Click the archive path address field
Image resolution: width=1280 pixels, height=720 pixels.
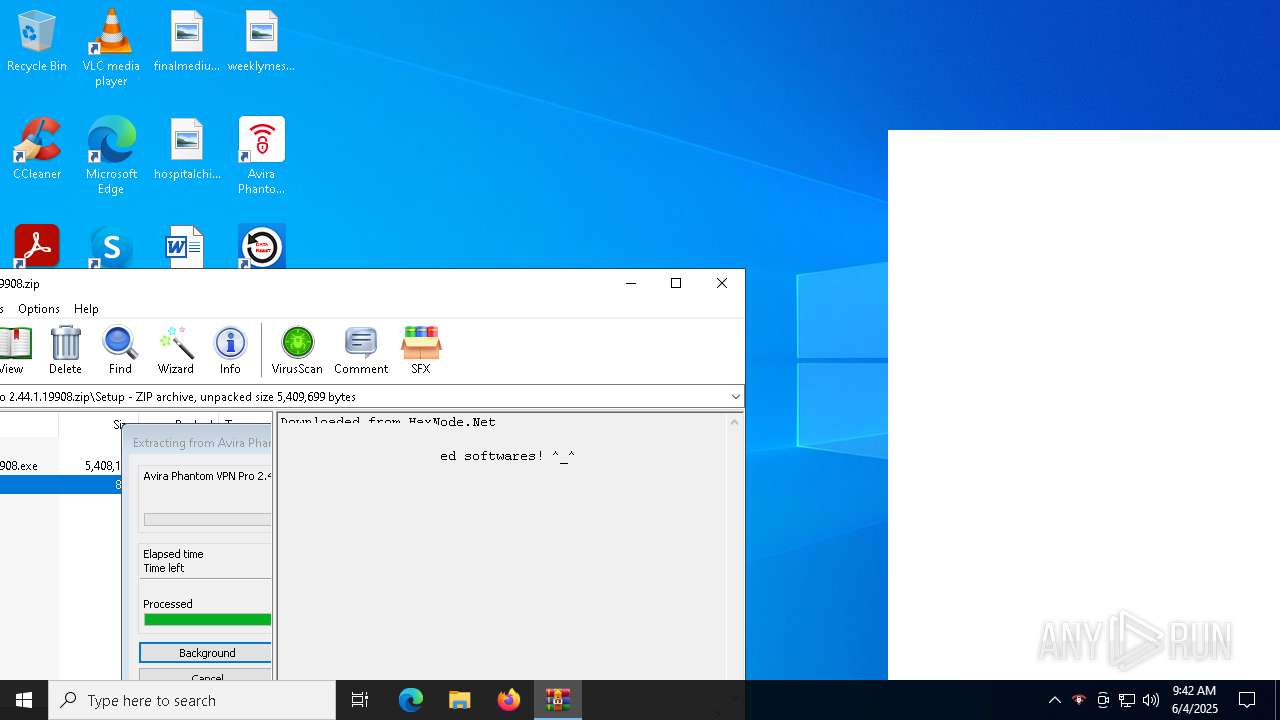click(x=363, y=397)
